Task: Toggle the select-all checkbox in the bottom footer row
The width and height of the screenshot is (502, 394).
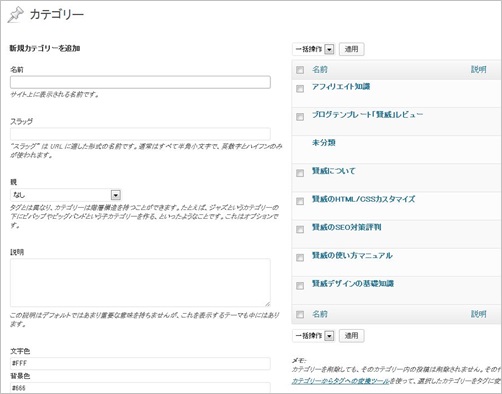Action: [x=300, y=314]
